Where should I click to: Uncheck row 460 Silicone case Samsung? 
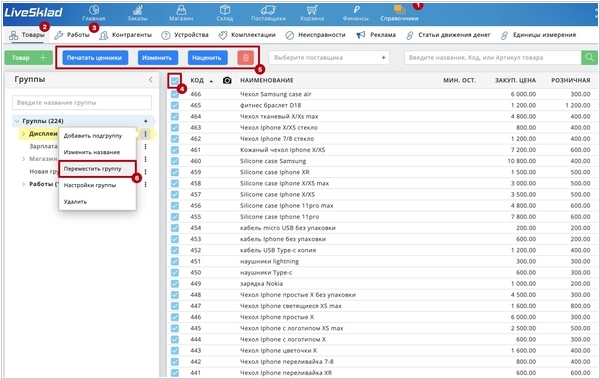pos(175,161)
